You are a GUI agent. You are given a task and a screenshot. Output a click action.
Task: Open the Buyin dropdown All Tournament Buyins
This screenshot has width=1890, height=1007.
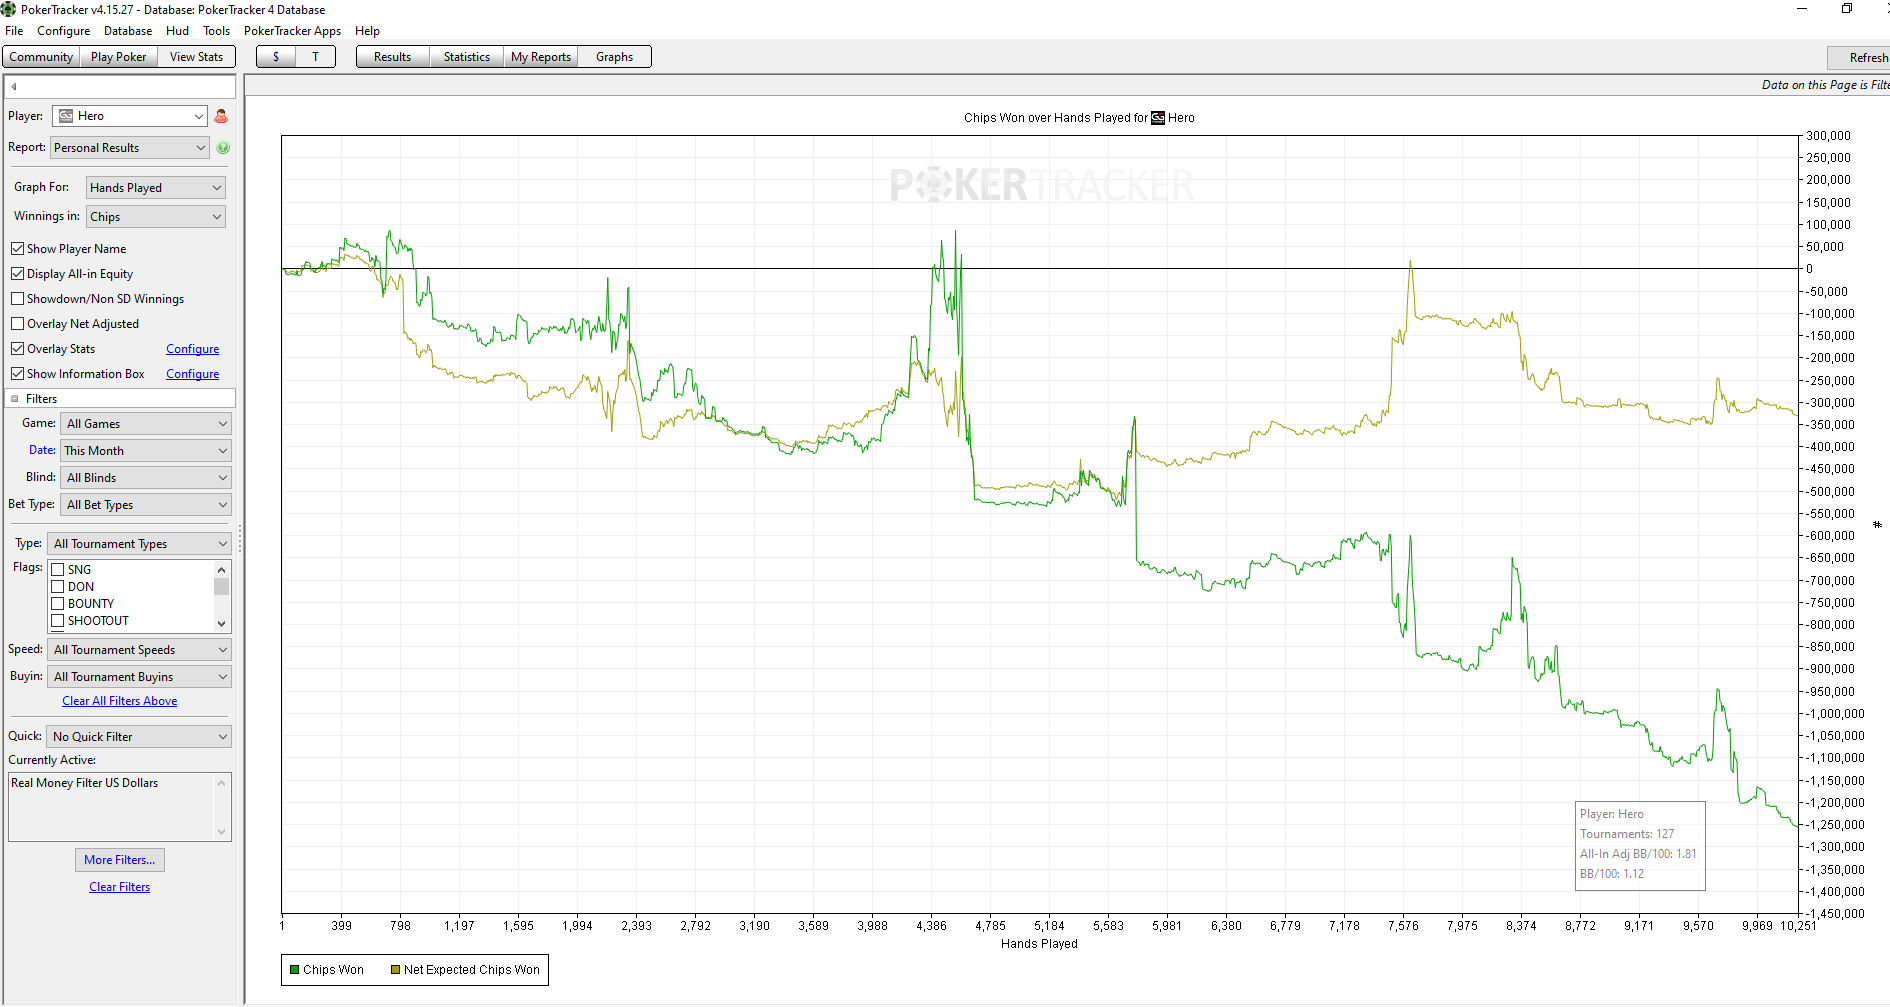140,677
